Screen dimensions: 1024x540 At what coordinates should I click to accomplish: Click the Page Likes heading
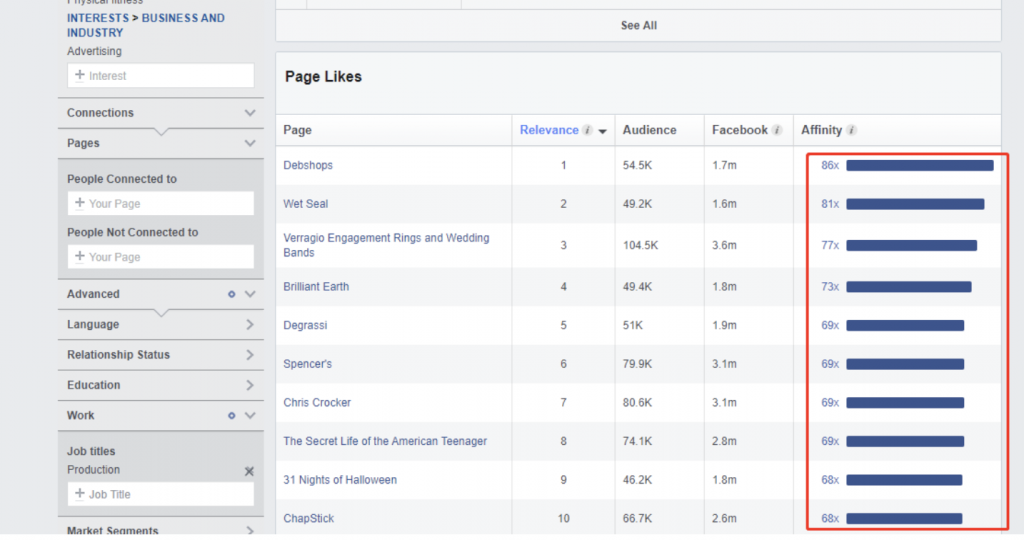pos(323,76)
